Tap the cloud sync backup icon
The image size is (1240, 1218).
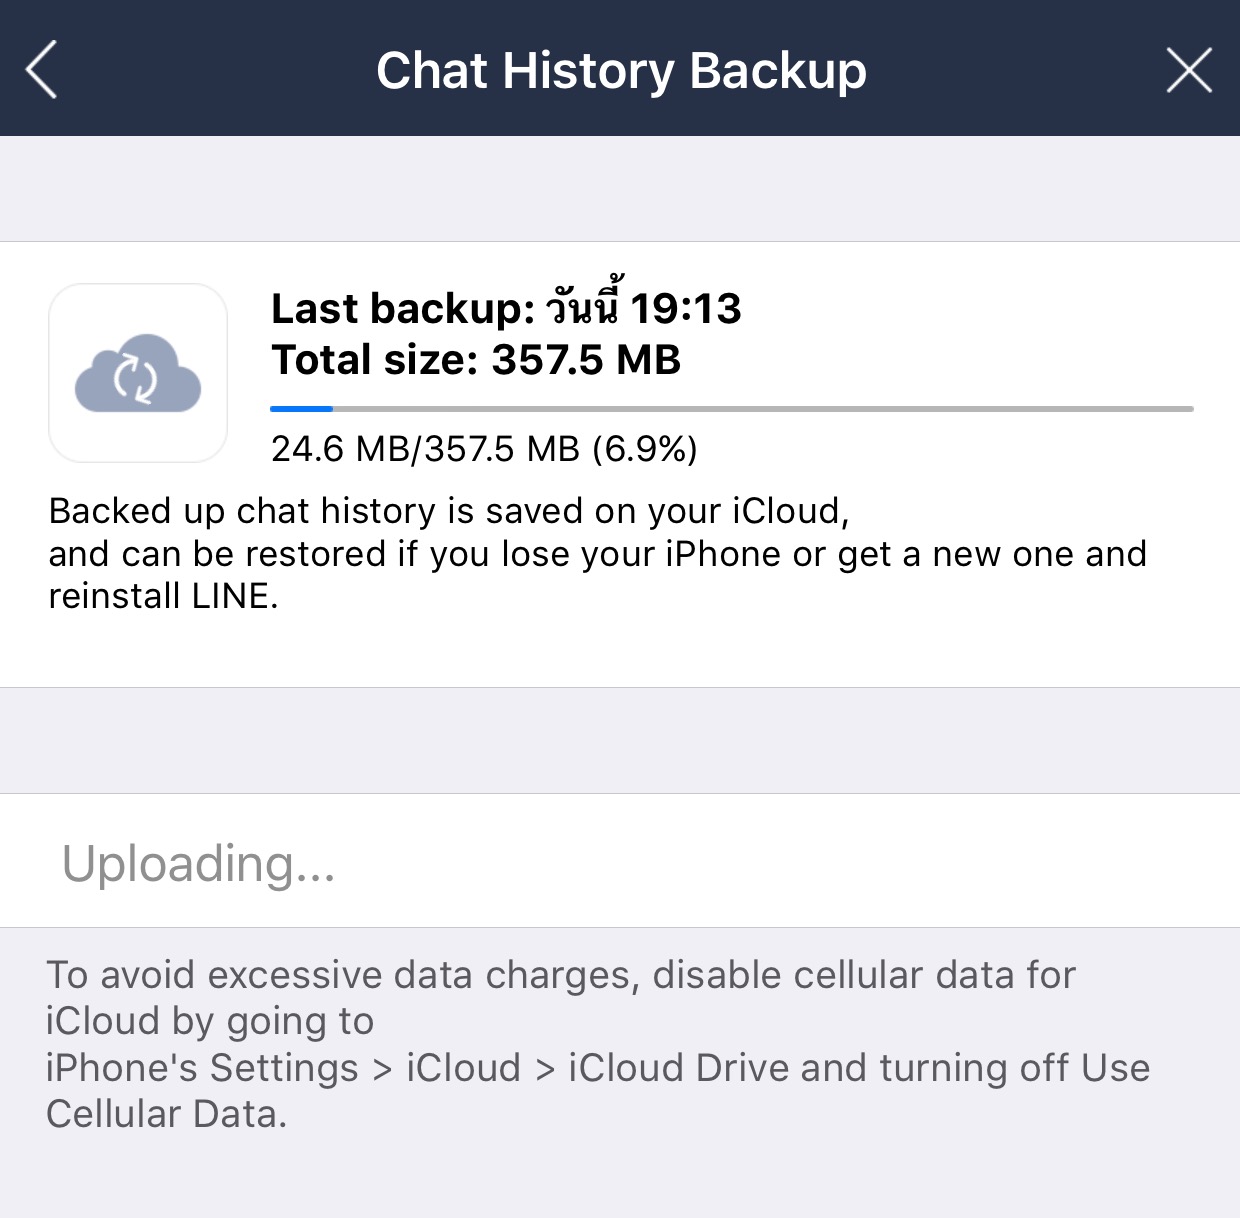click(138, 373)
